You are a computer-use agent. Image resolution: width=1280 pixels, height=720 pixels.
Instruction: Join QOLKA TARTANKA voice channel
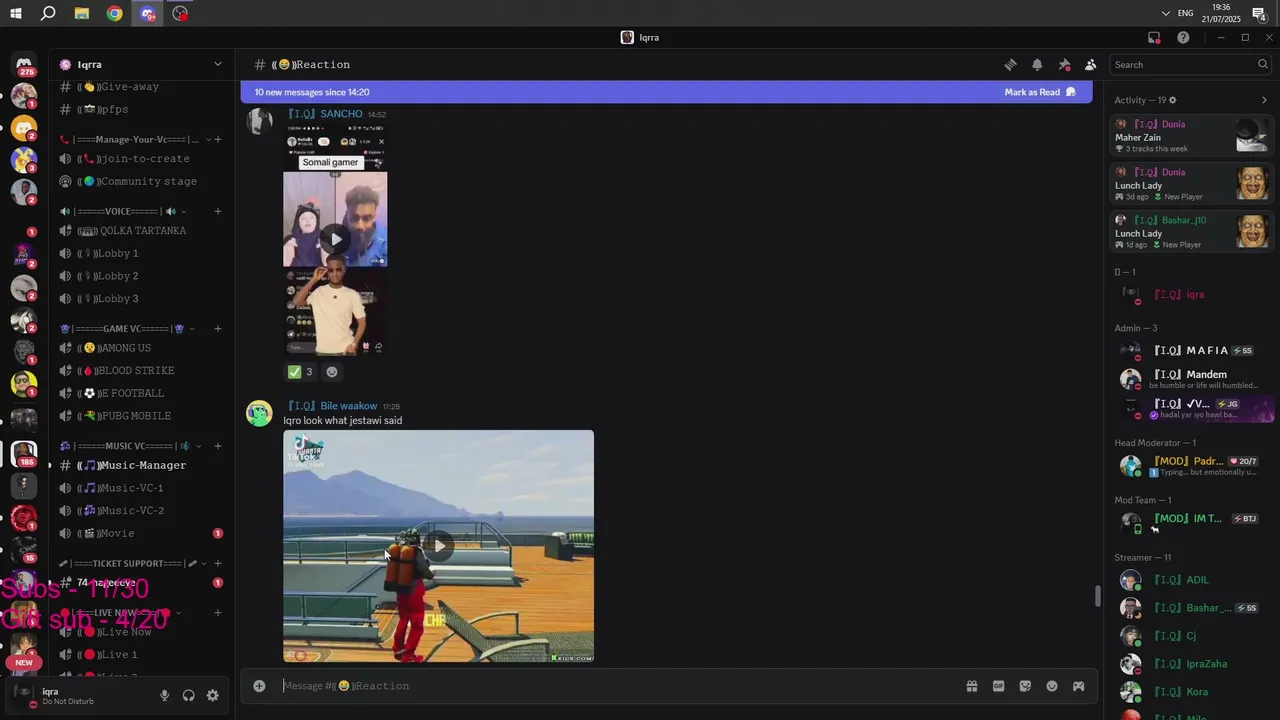141,231
